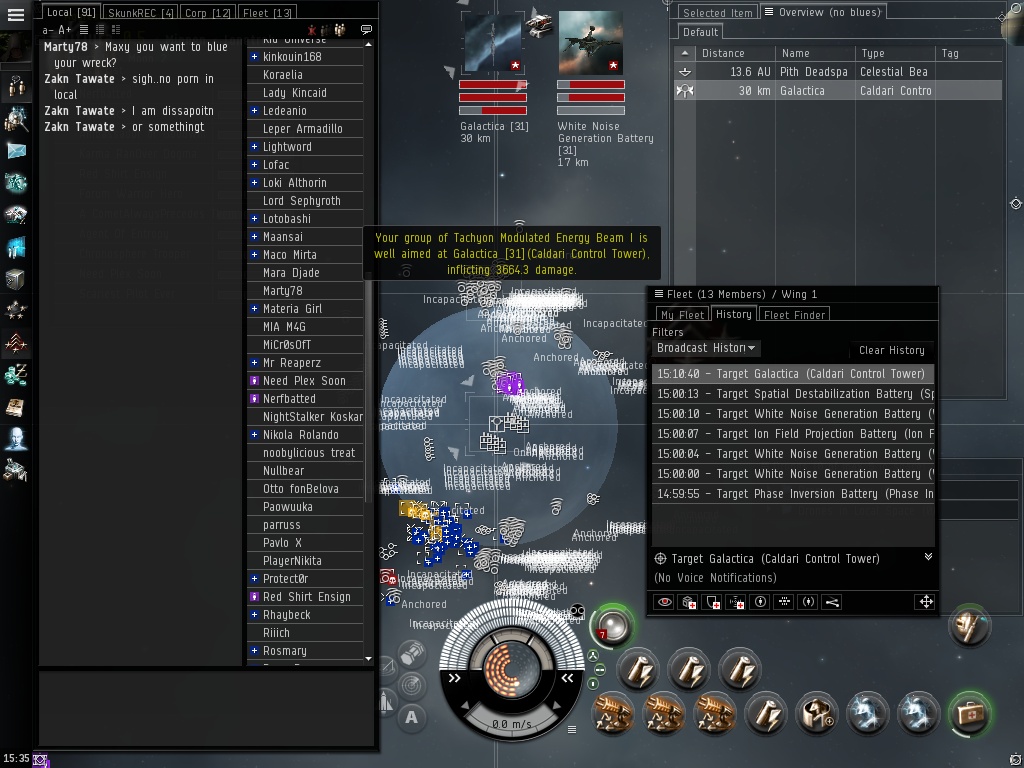Activate the first capacitor battery module
The width and height of the screenshot is (1024, 768).
pos(638,669)
